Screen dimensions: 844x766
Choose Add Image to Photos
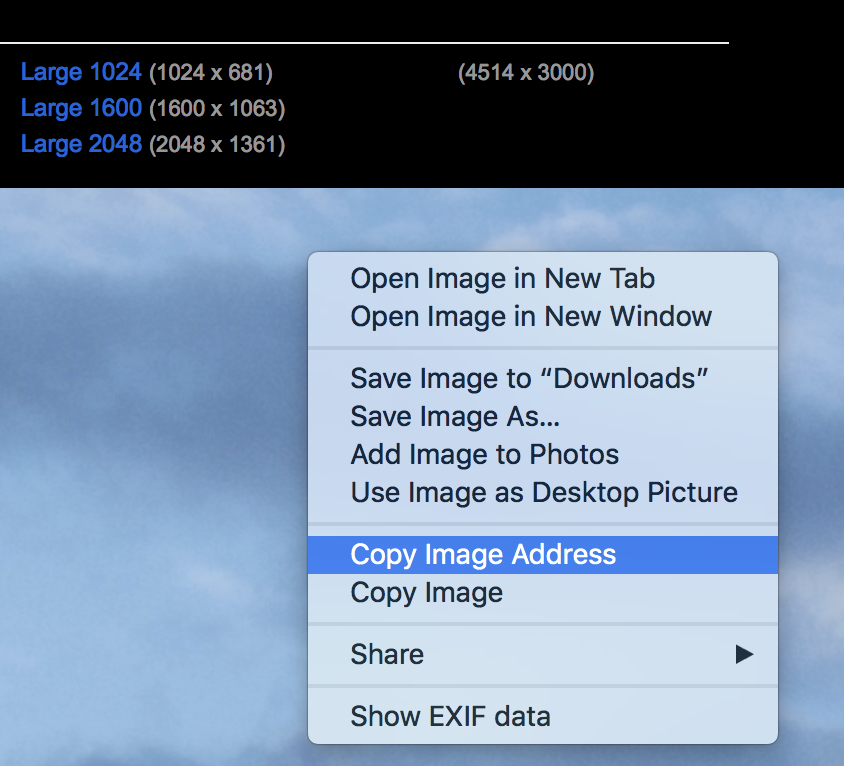point(543,454)
